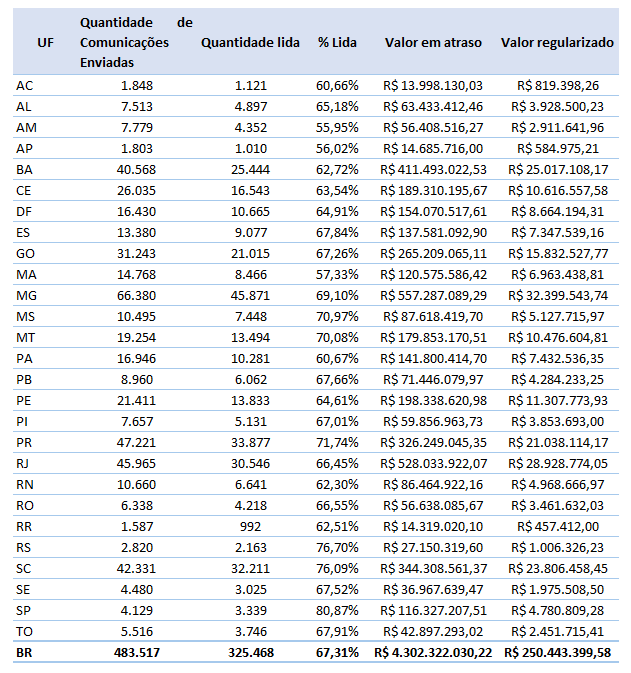Click the R$ 4.302.322.030,22 total cell
The height and width of the screenshot is (673, 631).
tap(432, 652)
